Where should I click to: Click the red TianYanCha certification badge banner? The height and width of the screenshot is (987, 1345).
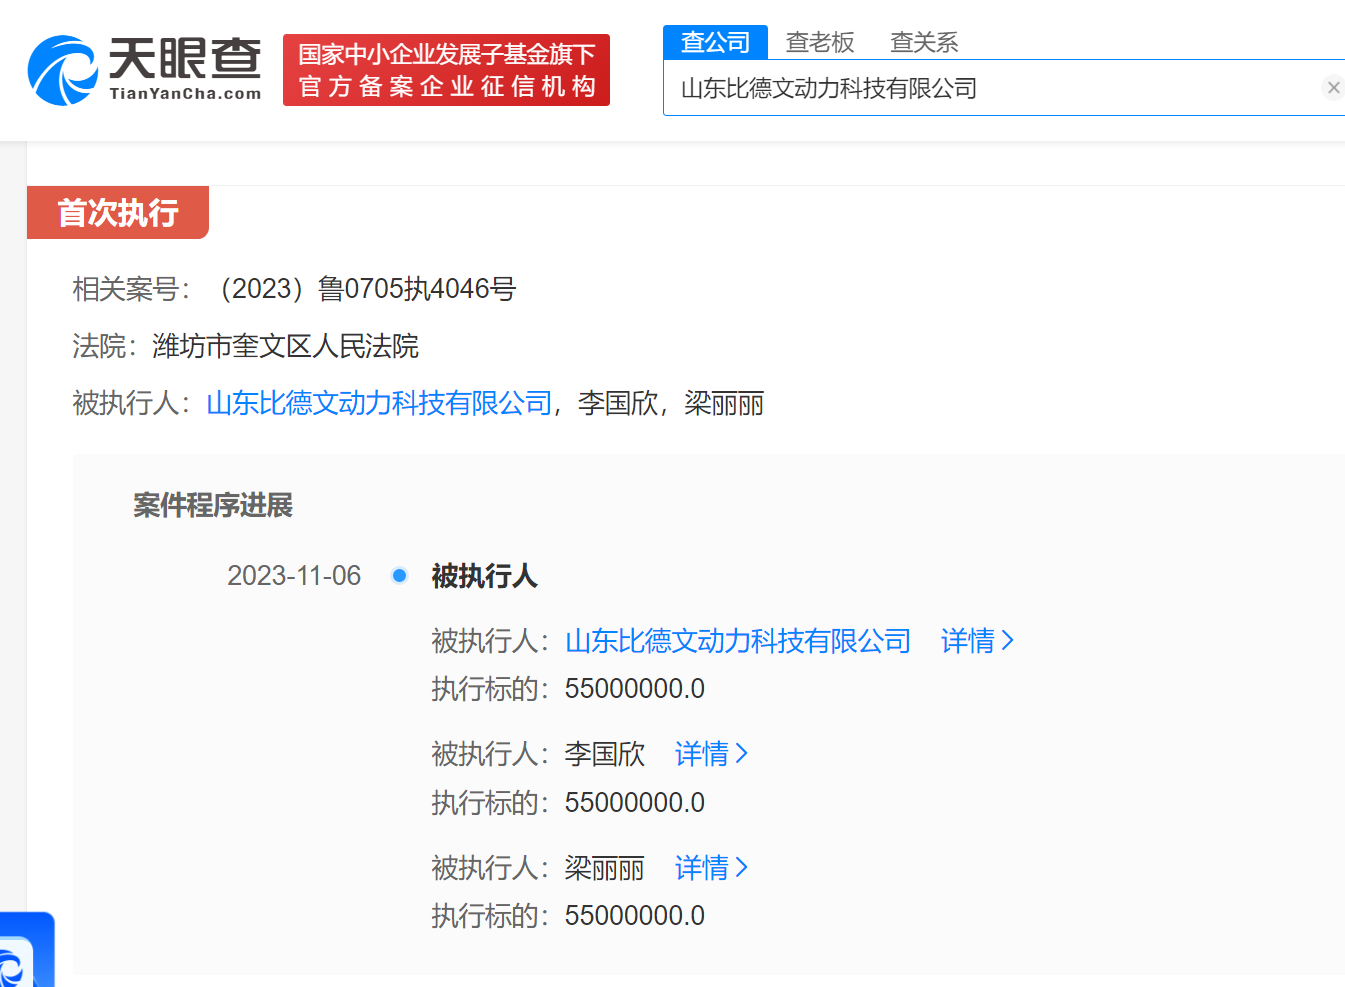point(446,69)
